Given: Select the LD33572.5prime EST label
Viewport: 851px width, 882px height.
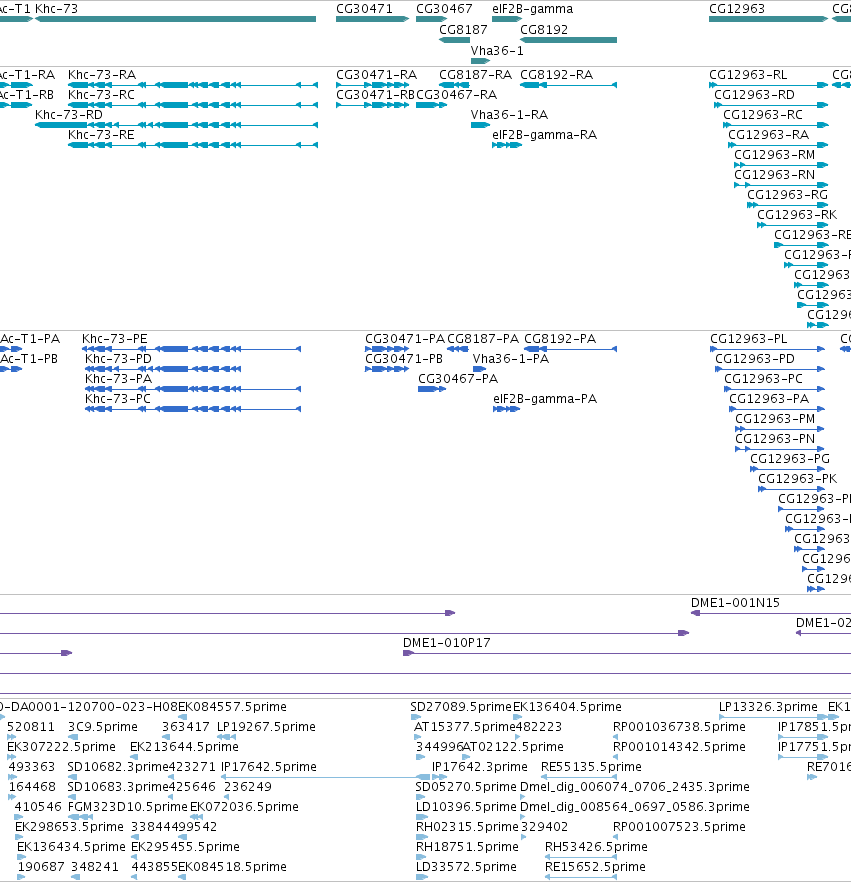Looking at the screenshot, I should coord(466,867).
